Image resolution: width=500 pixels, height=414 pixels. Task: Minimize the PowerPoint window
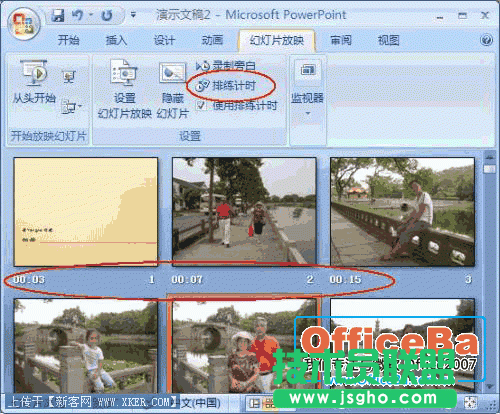pos(440,17)
